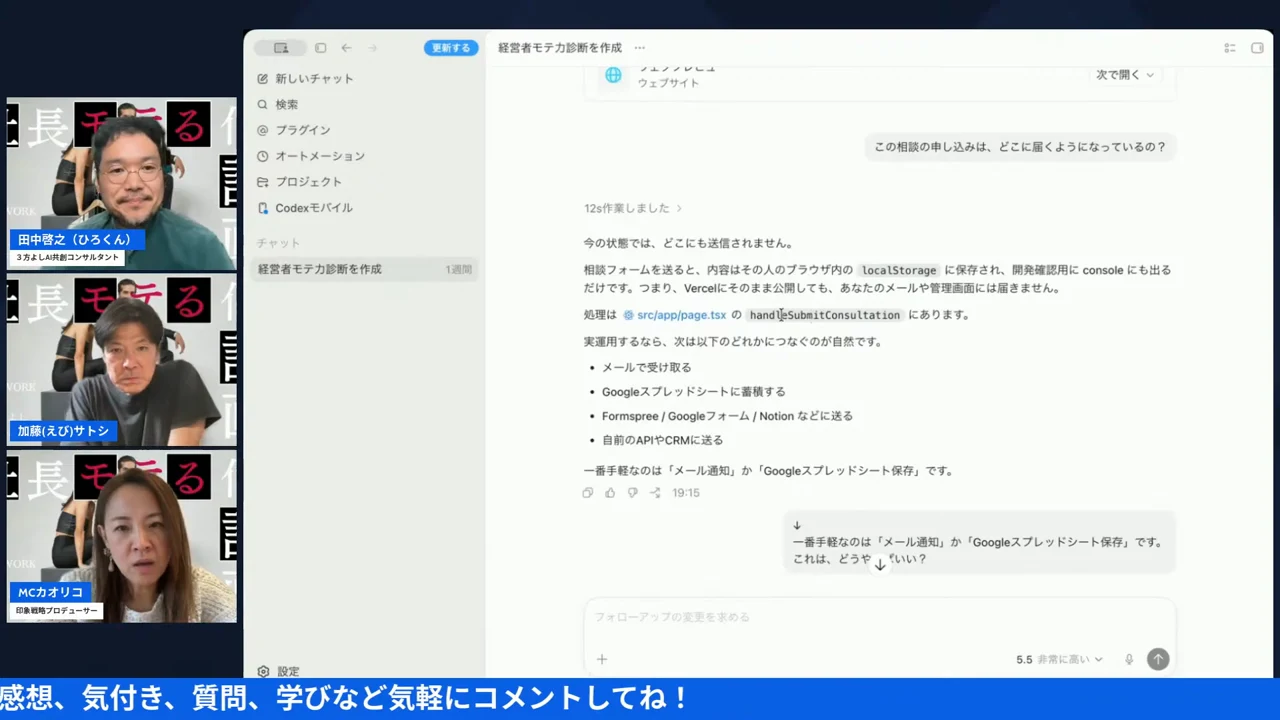Click the localStorage code text

[899, 270]
